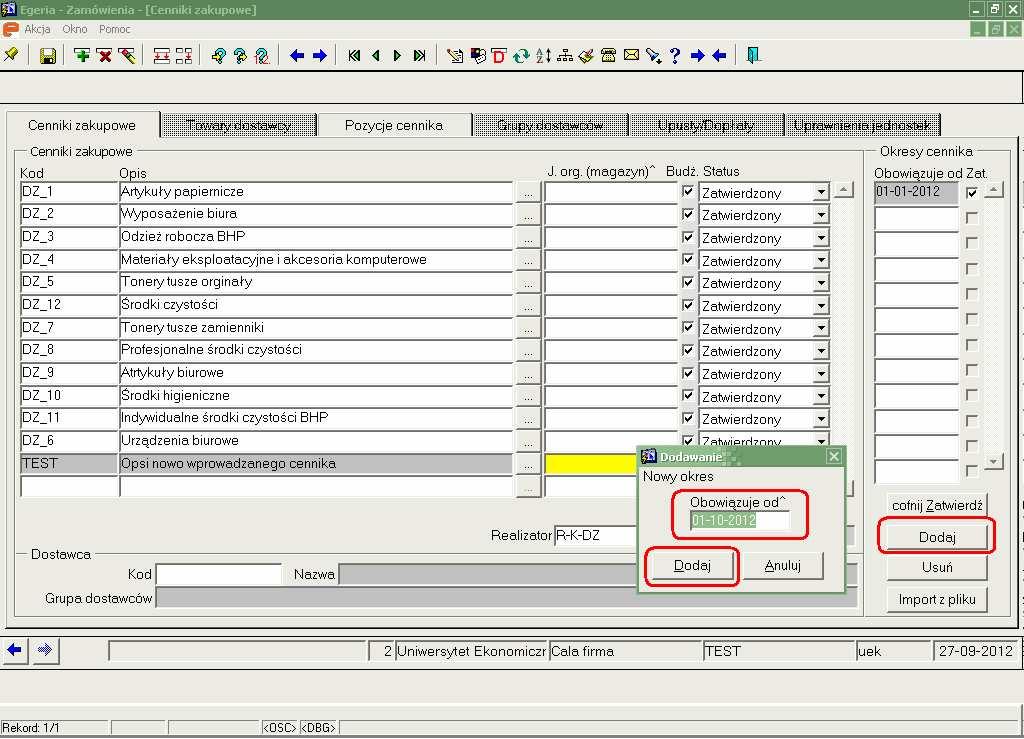Click the eraser clear-record toolbar icon
1024x739 pixels.
coord(127,55)
